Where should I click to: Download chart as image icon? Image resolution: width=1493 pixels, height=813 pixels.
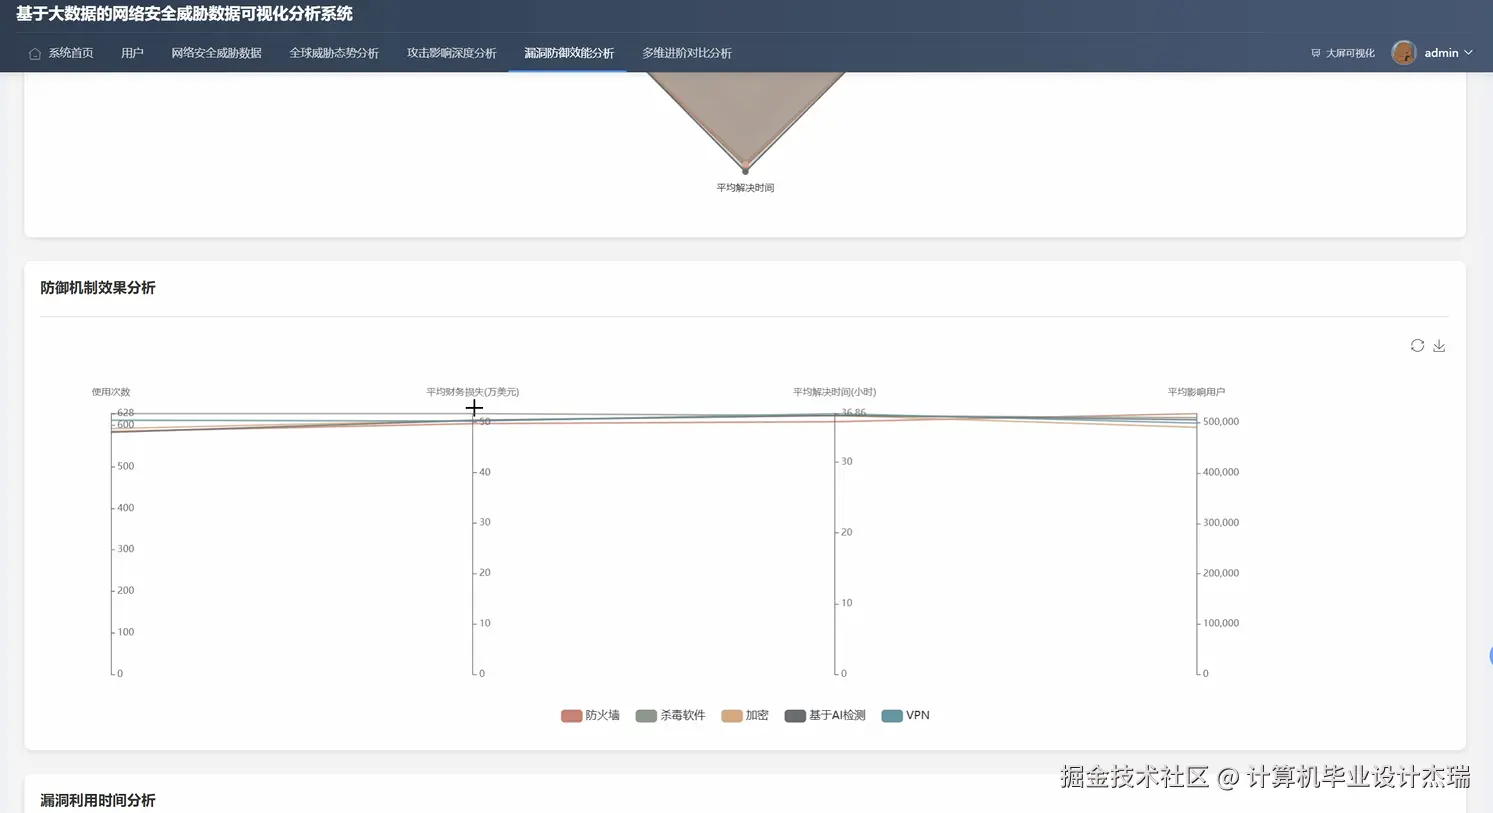[x=1439, y=346]
